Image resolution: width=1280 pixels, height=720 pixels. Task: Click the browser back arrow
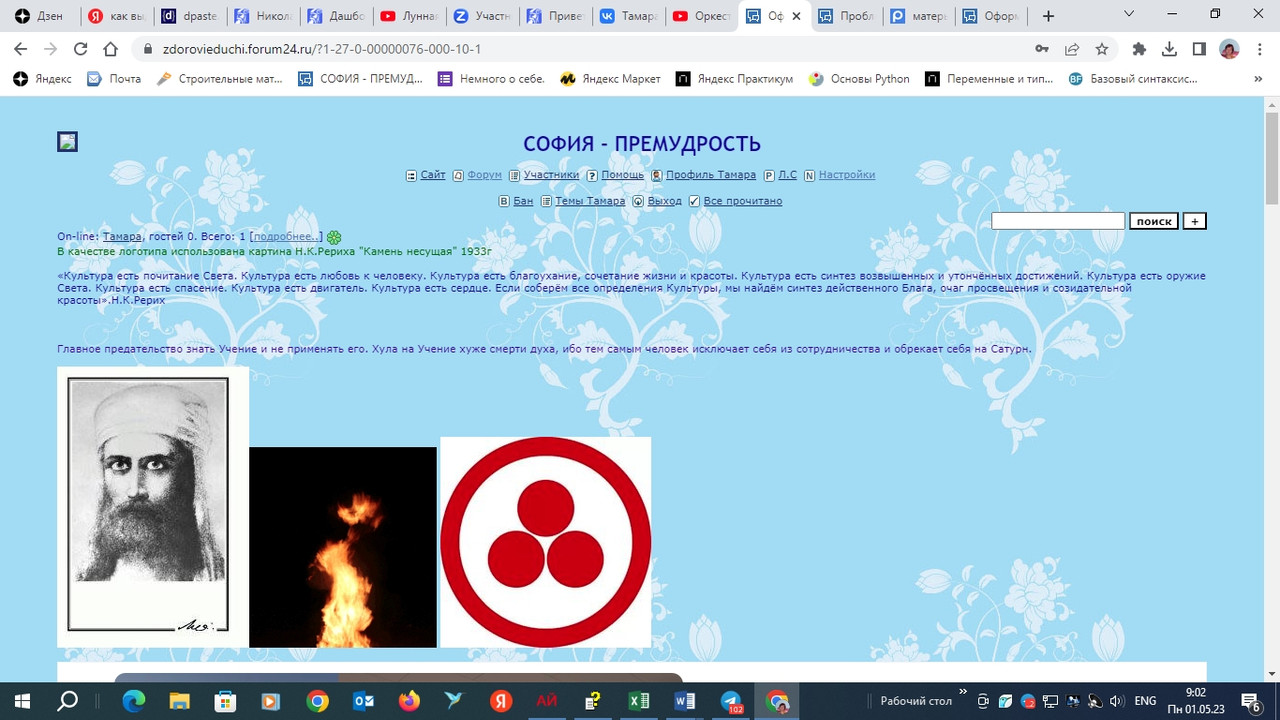click(x=20, y=49)
